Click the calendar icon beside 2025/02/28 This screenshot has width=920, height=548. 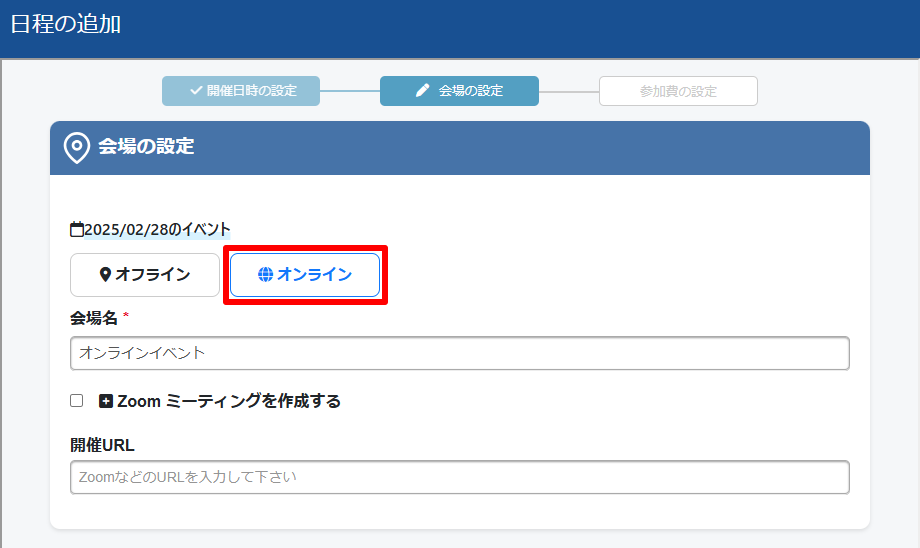(x=77, y=229)
